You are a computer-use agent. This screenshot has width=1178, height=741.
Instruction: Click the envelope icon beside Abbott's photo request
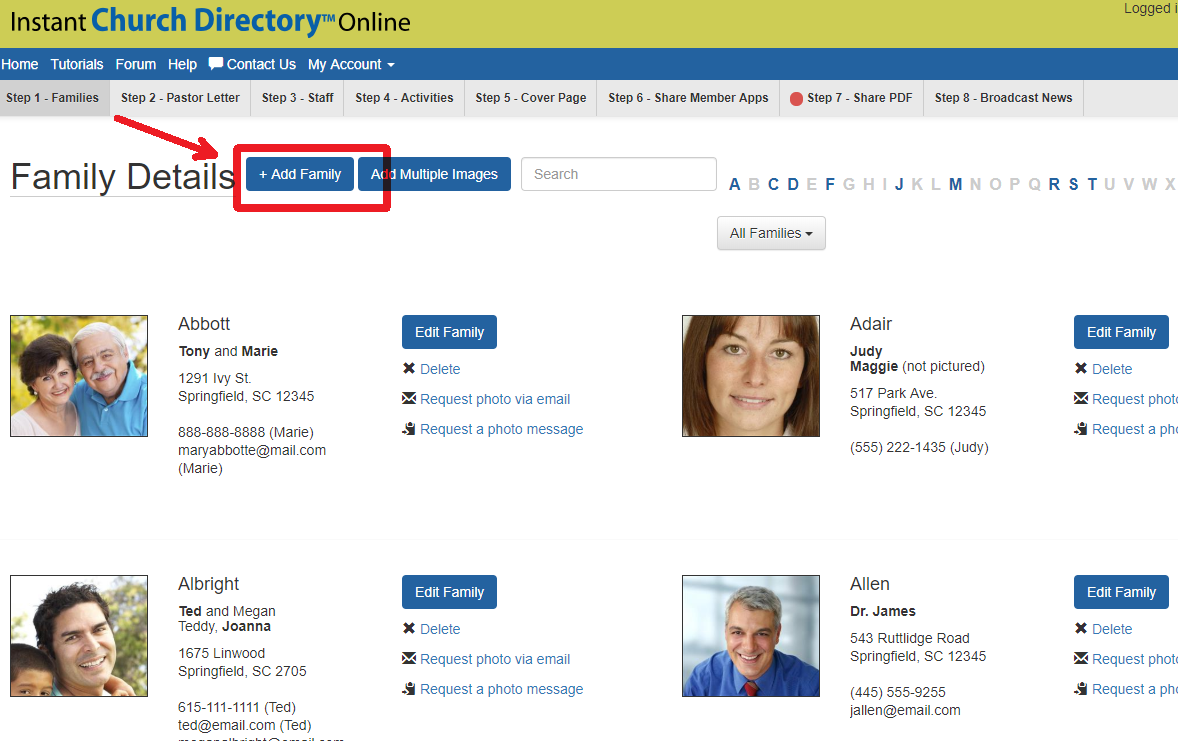[409, 399]
